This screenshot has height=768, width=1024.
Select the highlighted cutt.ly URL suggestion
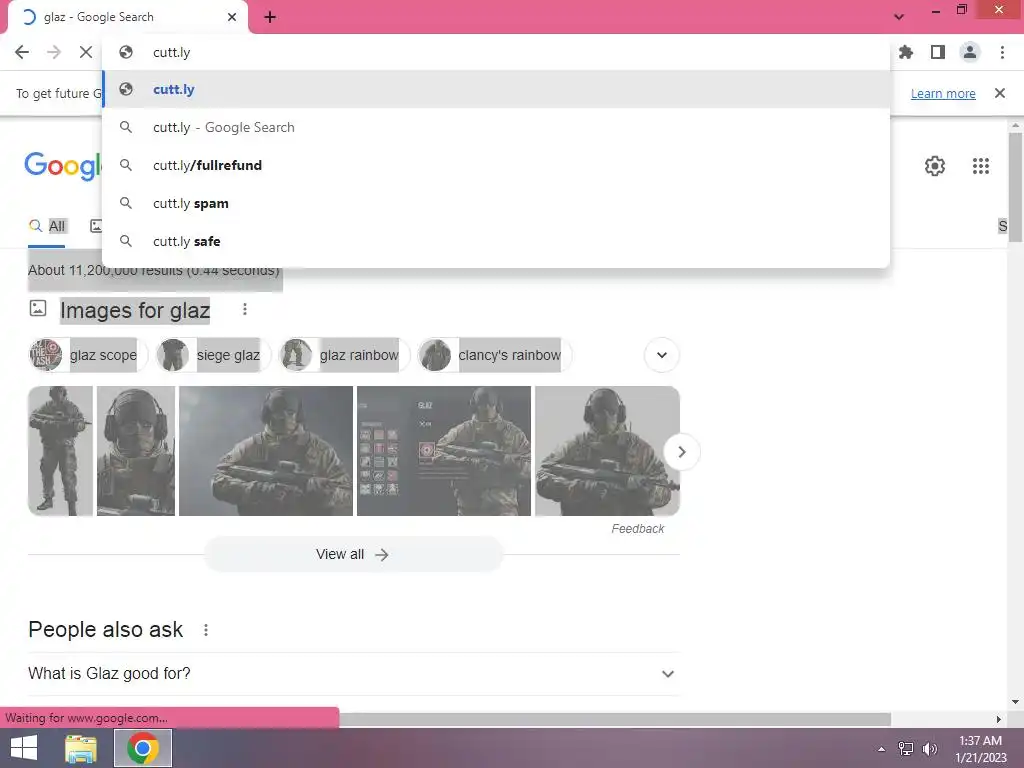pos(496,89)
